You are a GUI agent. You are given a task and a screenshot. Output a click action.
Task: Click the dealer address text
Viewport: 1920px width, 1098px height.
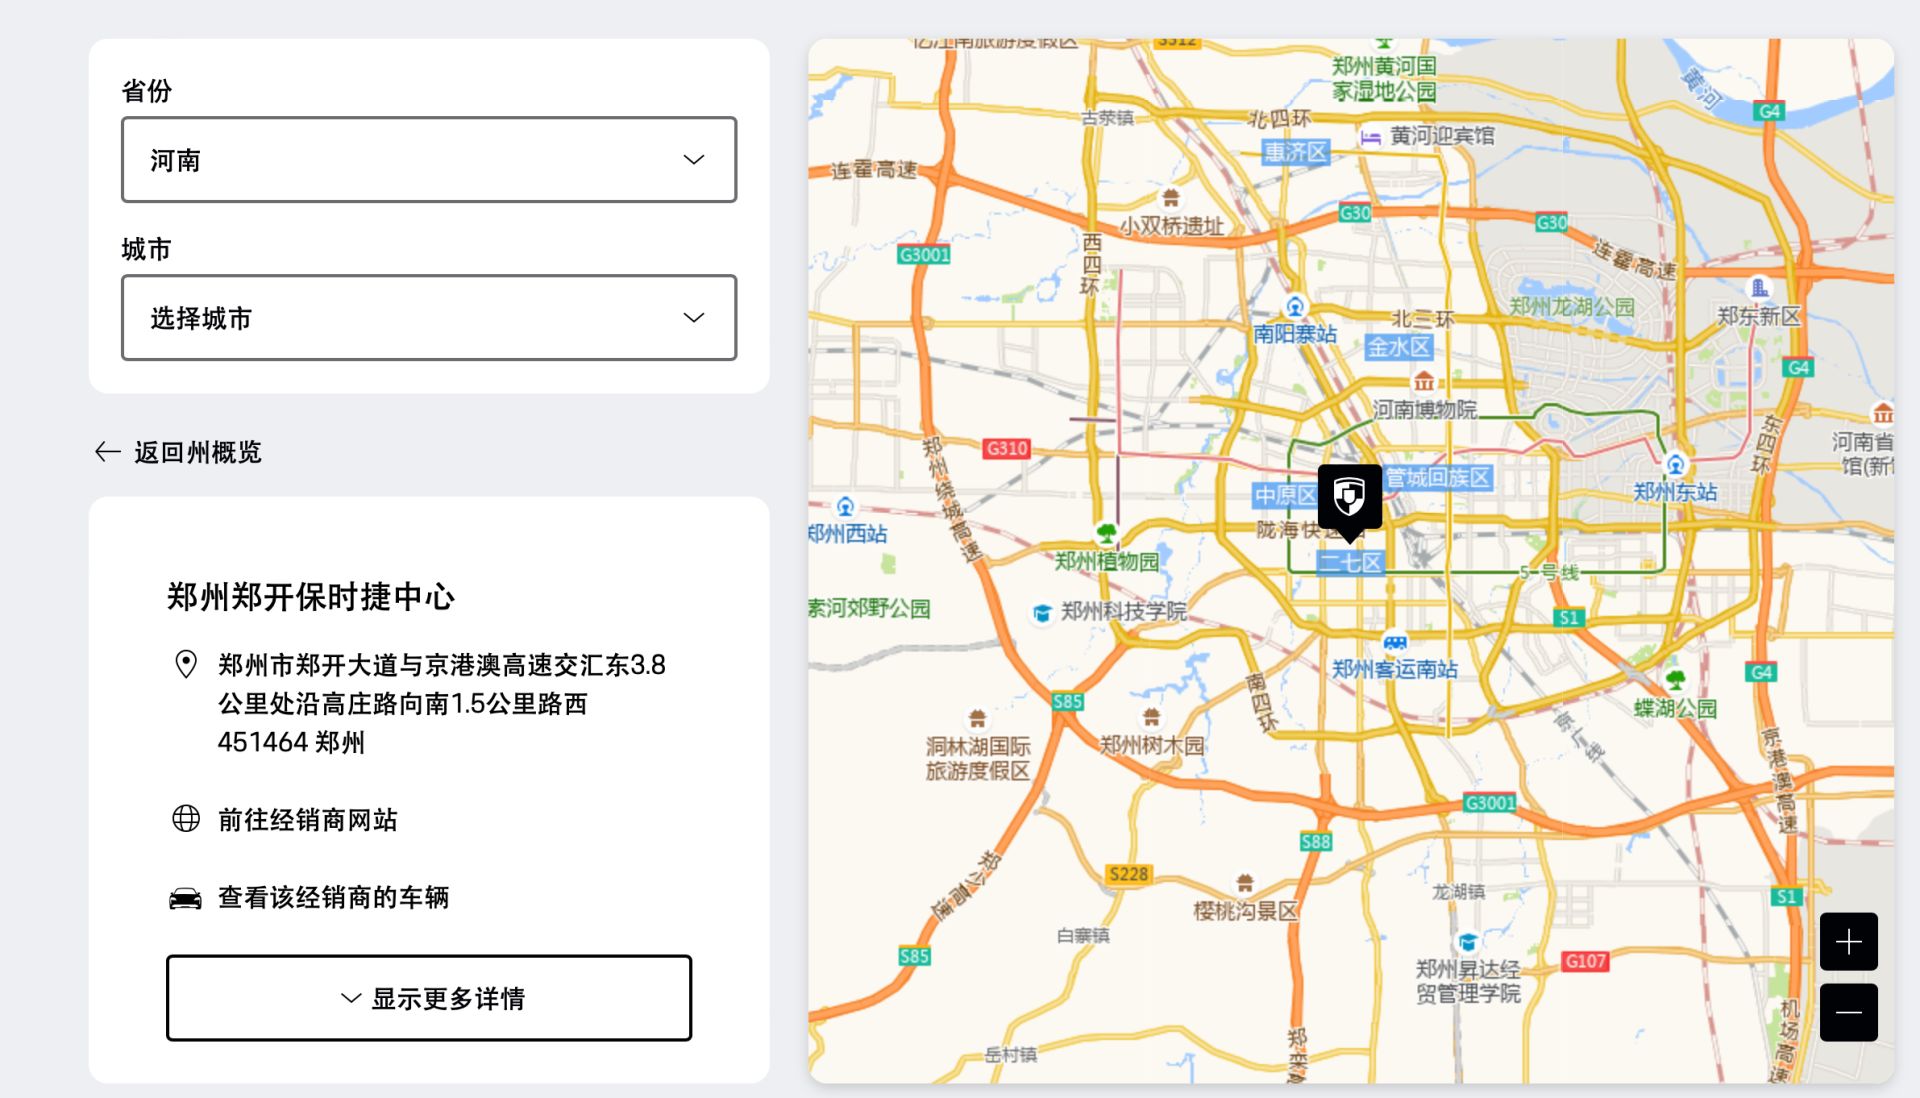(441, 703)
